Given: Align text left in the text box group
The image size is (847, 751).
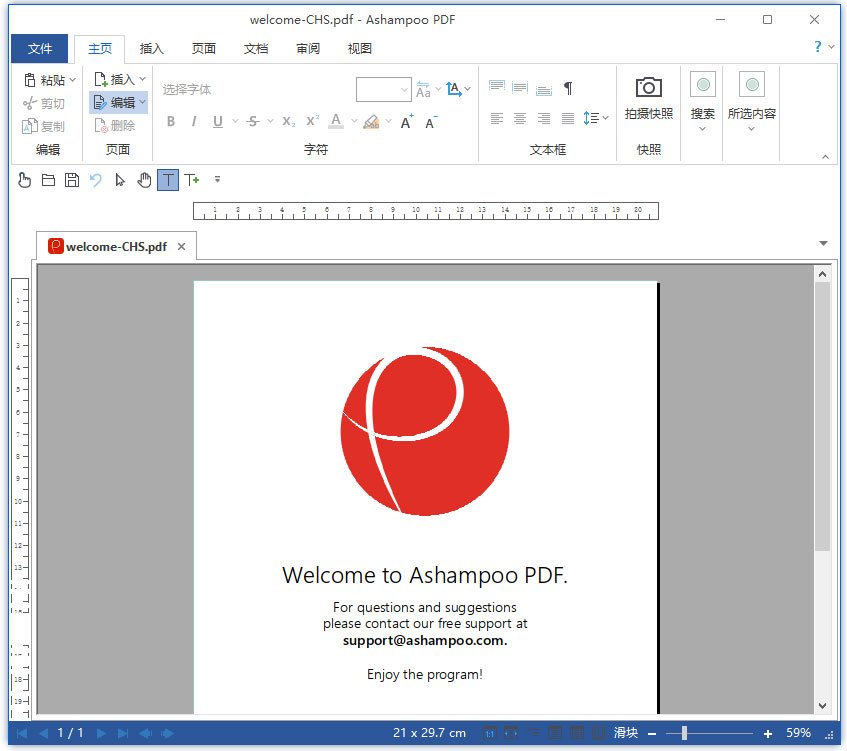Looking at the screenshot, I should (x=496, y=118).
